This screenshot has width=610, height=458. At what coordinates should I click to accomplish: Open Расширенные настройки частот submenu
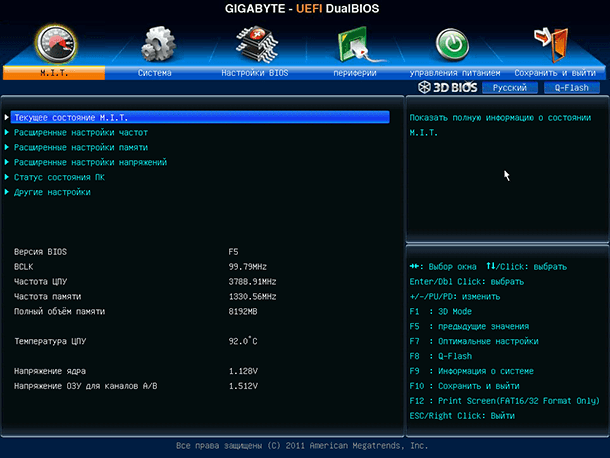pyautogui.click(x=81, y=132)
